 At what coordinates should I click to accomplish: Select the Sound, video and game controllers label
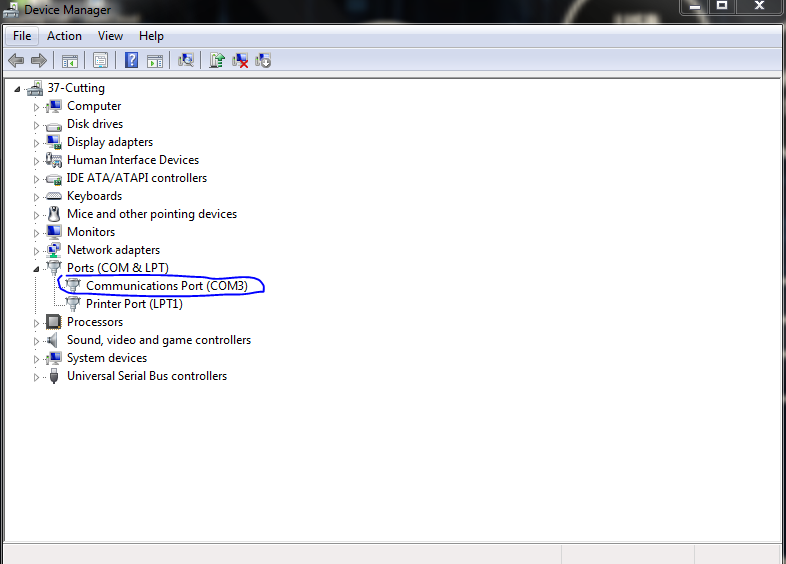(x=159, y=340)
